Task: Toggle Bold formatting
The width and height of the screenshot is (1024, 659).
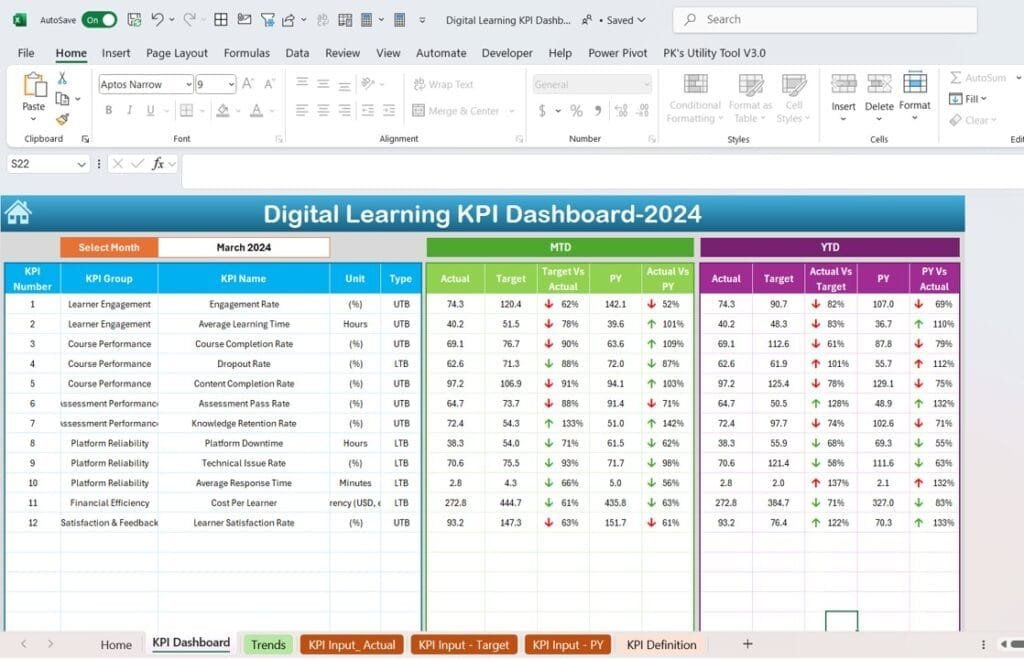Action: pyautogui.click(x=107, y=110)
